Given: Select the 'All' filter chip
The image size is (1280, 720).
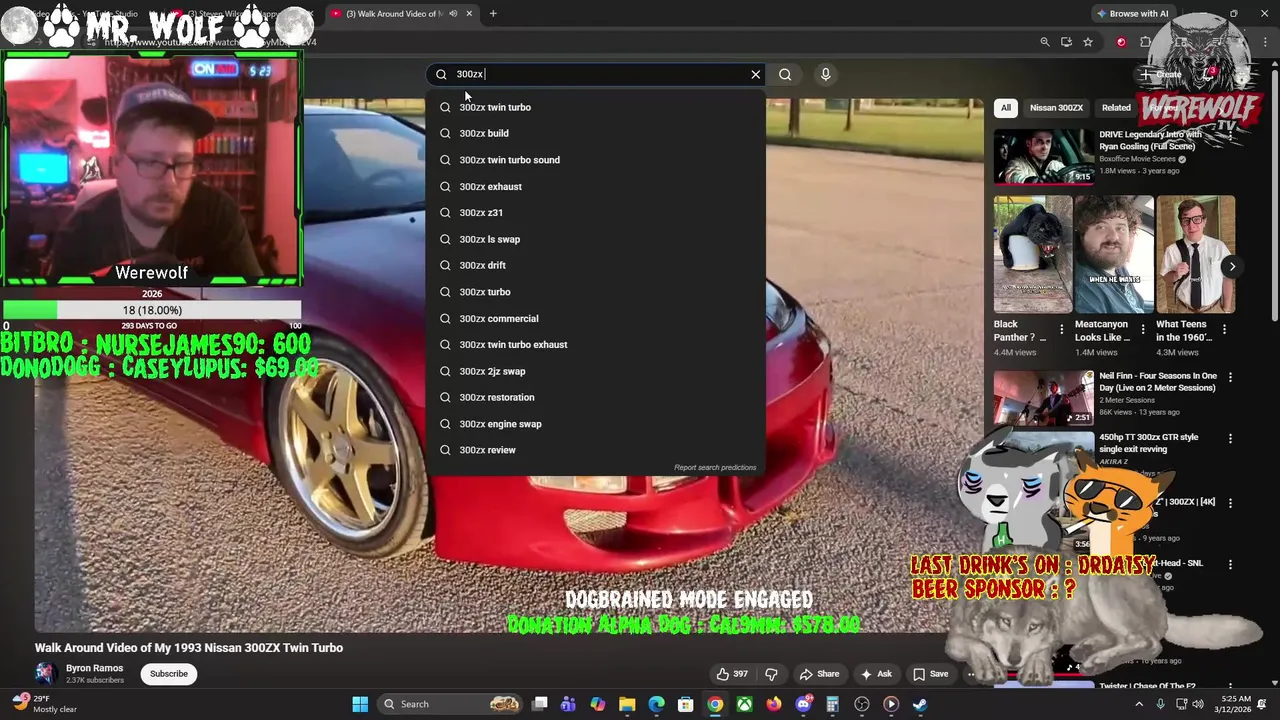Looking at the screenshot, I should click(1006, 107).
